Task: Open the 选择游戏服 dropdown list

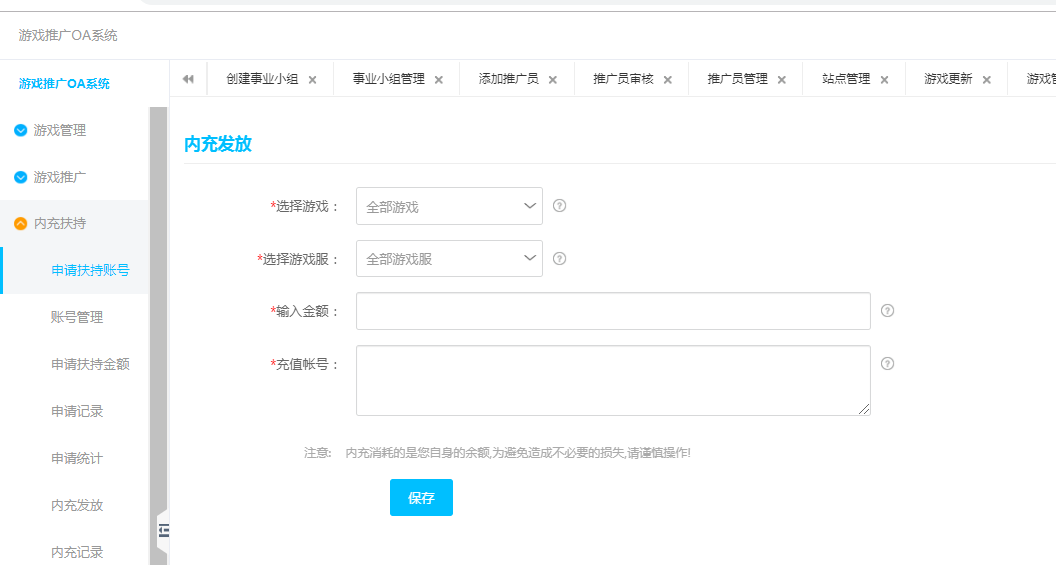Action: click(449, 258)
